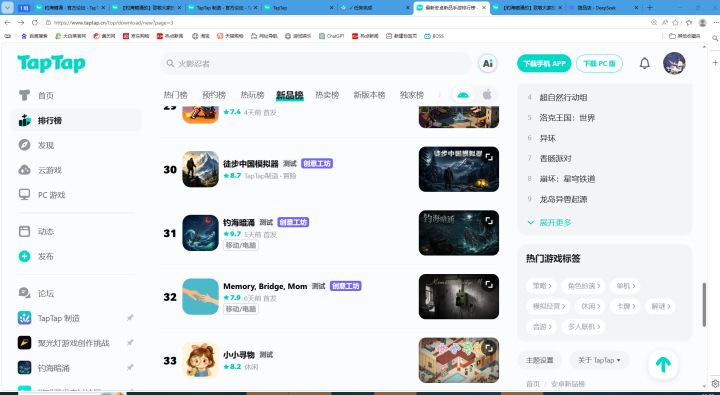The height and width of the screenshot is (395, 720).
Task: Open 洛克王国：世界 in the side ranking
Action: click(567, 118)
